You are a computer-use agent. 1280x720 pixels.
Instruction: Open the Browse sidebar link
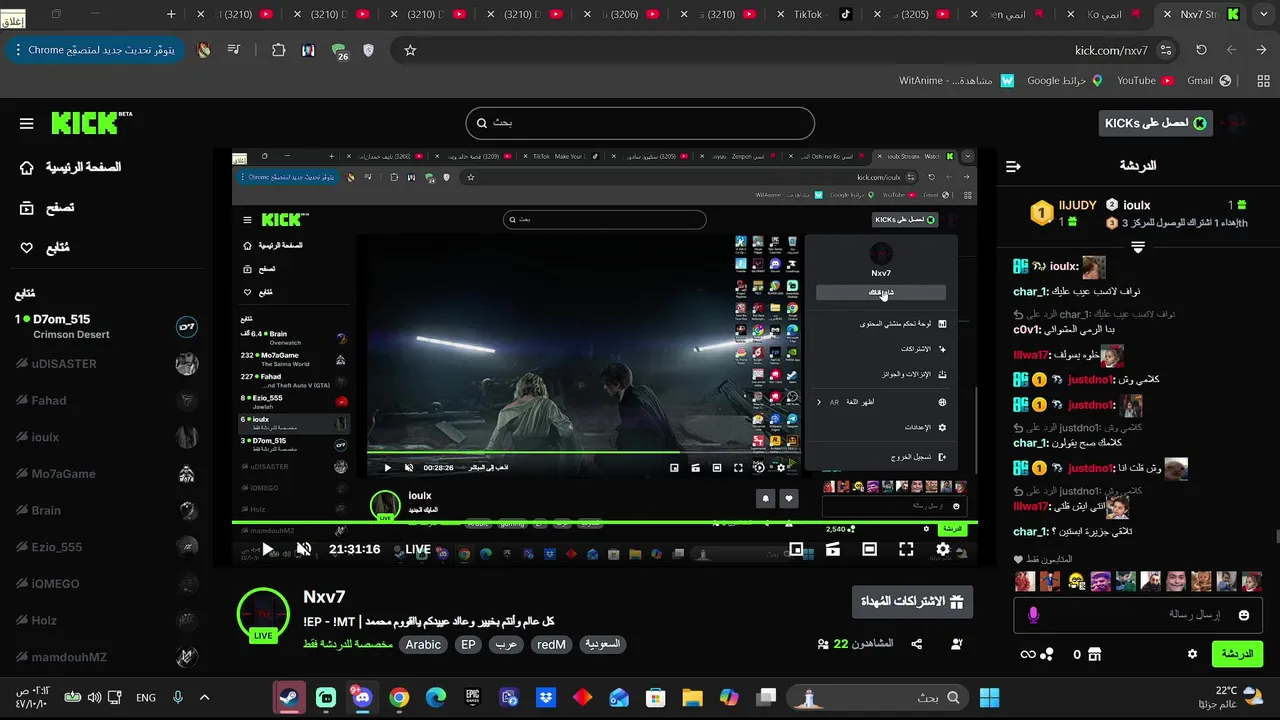tap(47, 207)
